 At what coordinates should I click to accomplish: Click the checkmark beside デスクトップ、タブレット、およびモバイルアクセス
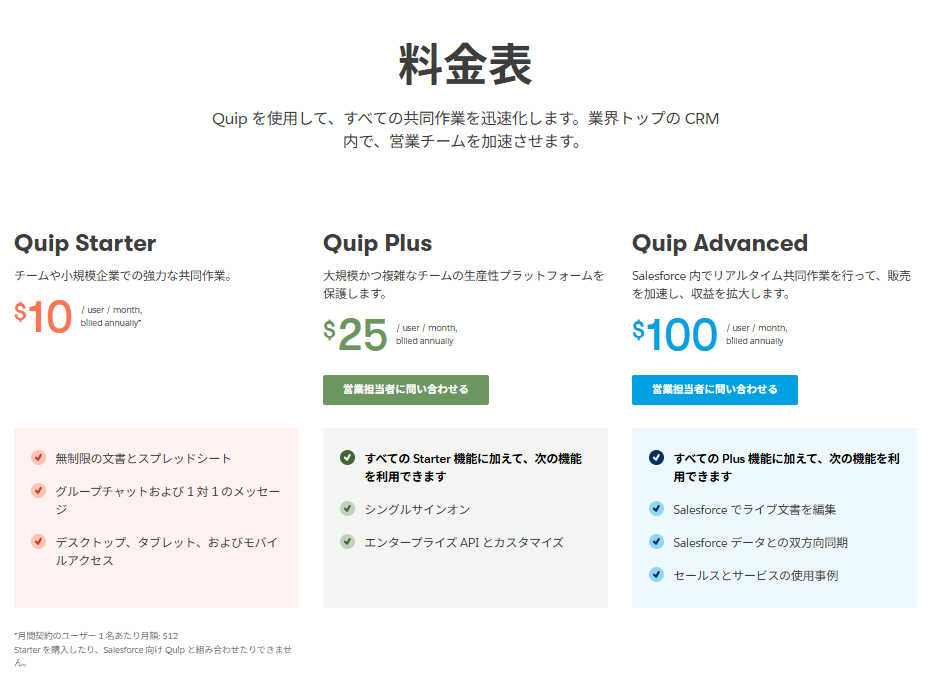click(x=40, y=543)
